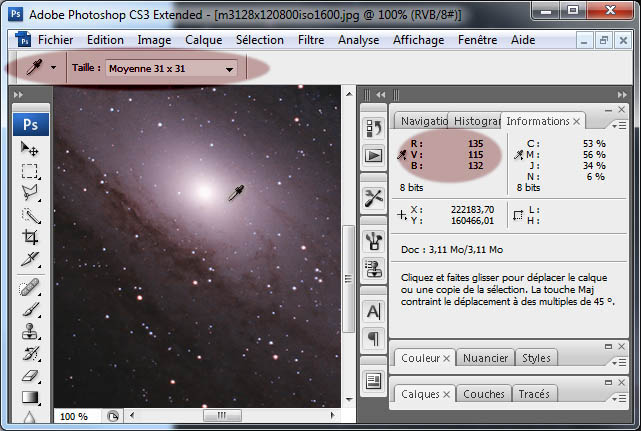This screenshot has width=641, height=431.
Task: Switch to the Nuancier tab
Action: [485, 358]
